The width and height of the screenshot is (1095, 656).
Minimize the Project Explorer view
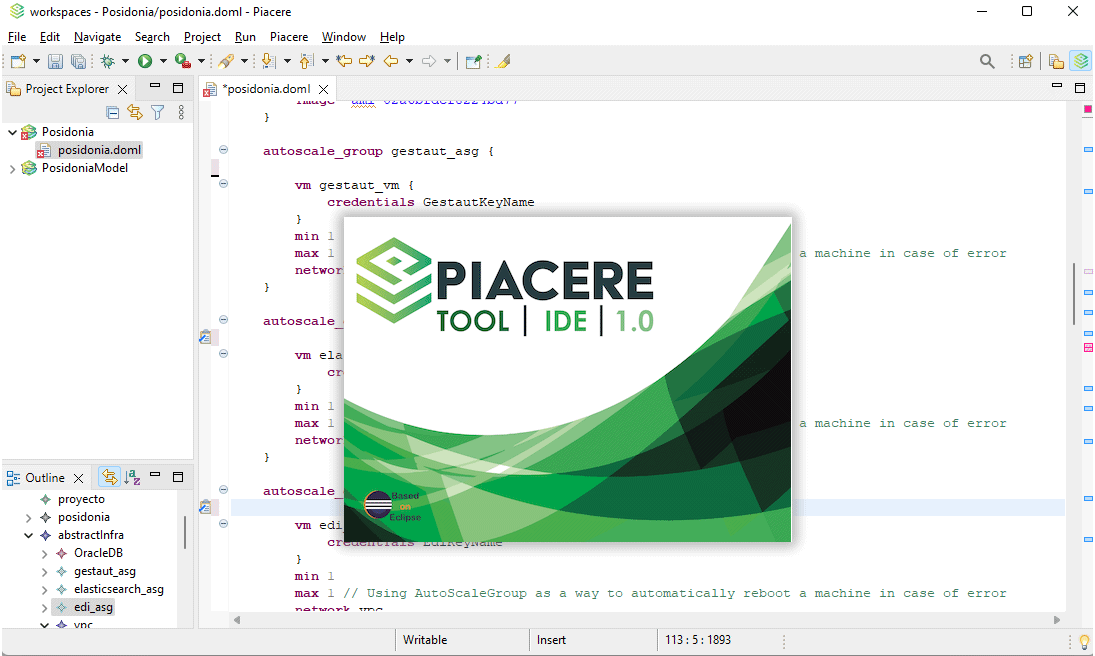[x=155, y=87]
